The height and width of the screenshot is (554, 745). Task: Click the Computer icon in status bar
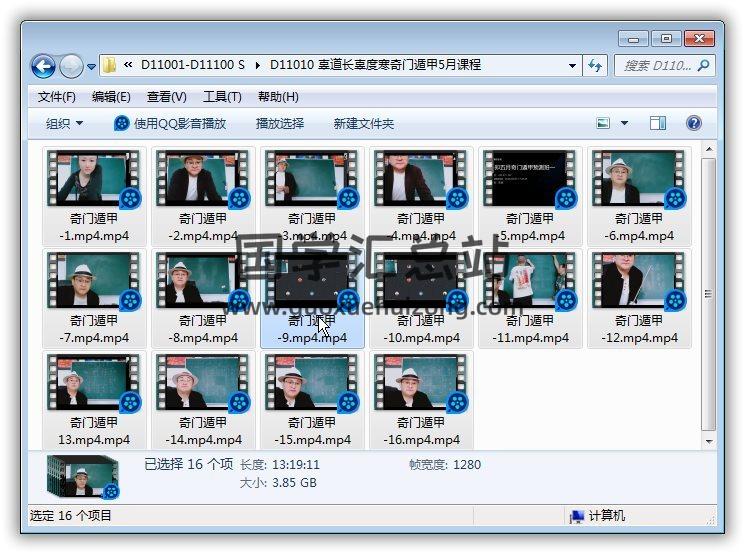pos(577,516)
